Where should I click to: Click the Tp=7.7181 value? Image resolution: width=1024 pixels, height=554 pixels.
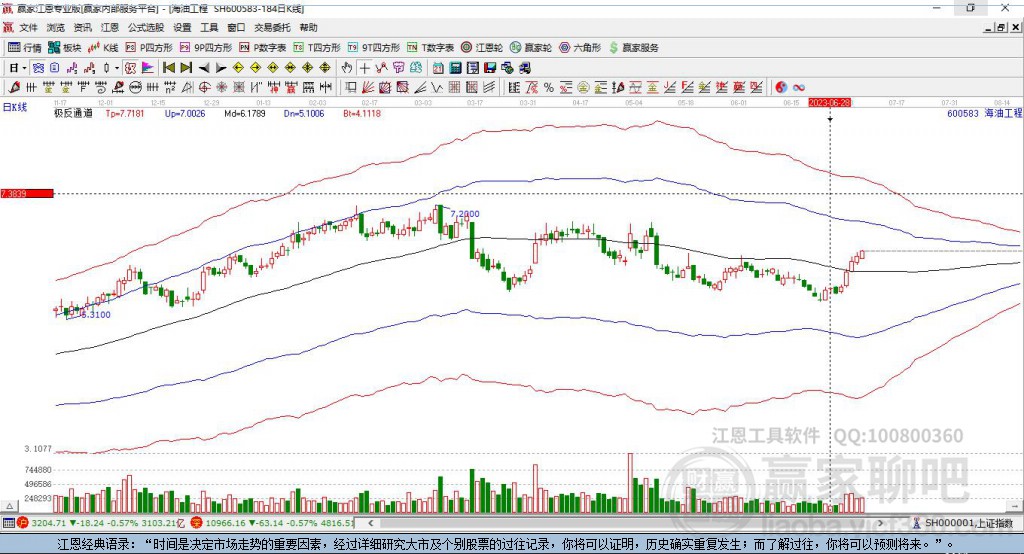pos(125,113)
